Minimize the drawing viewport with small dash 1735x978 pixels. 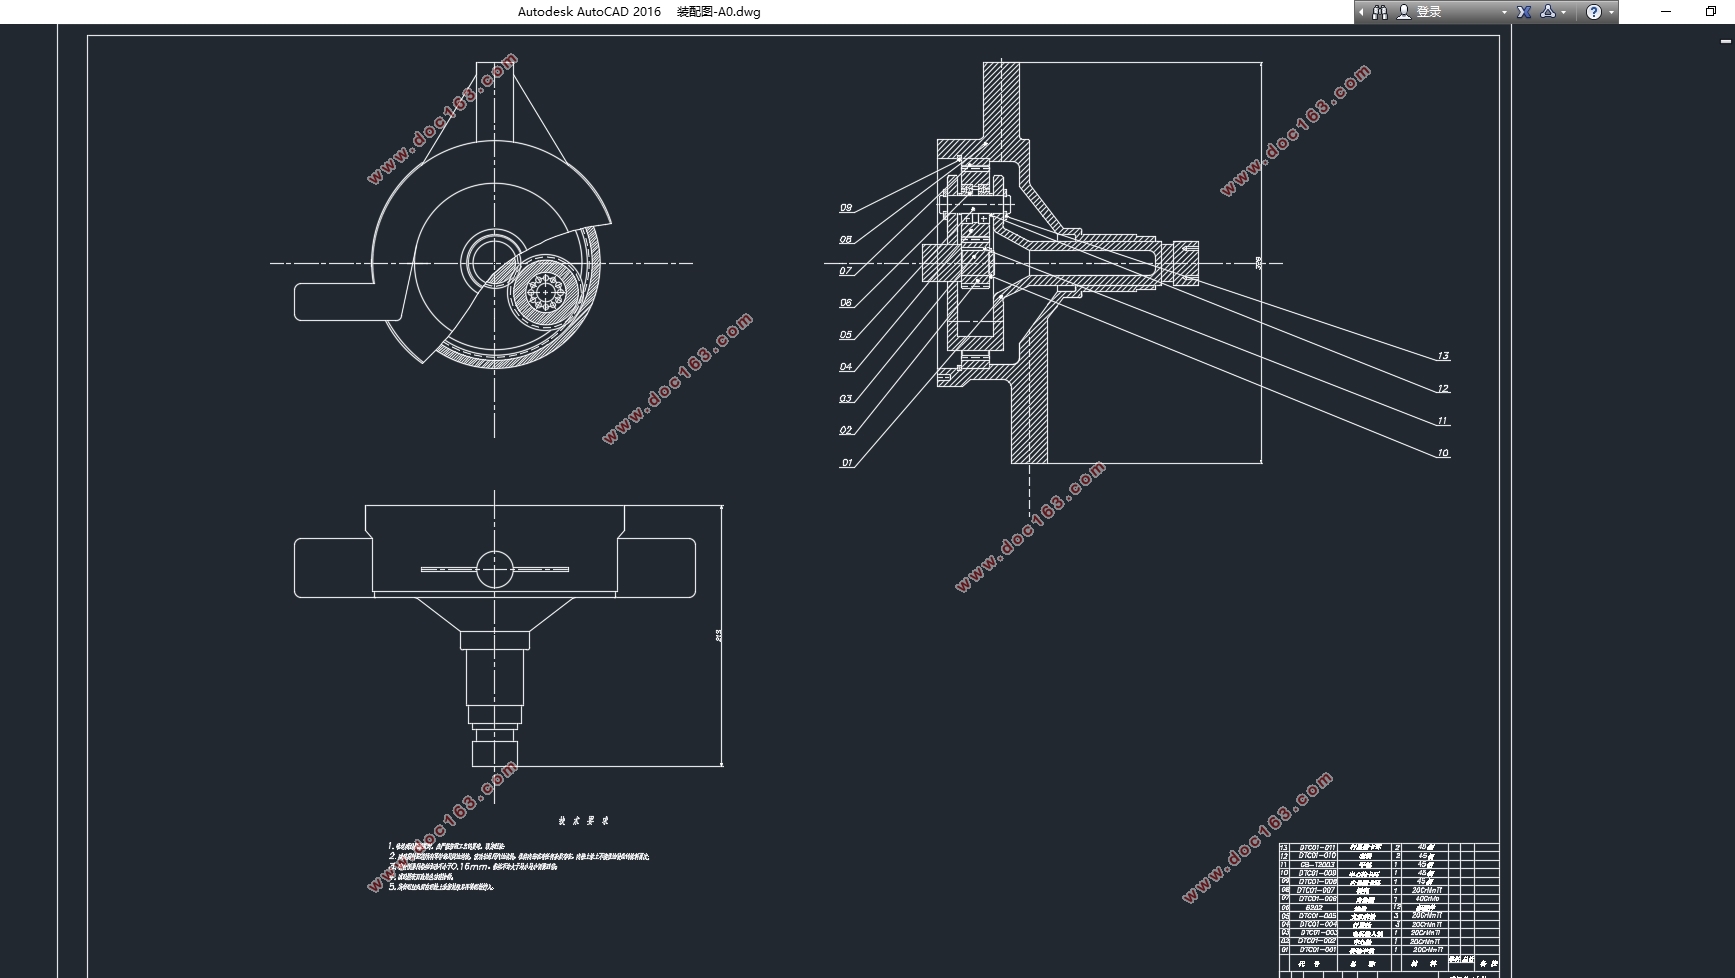tap(1725, 42)
